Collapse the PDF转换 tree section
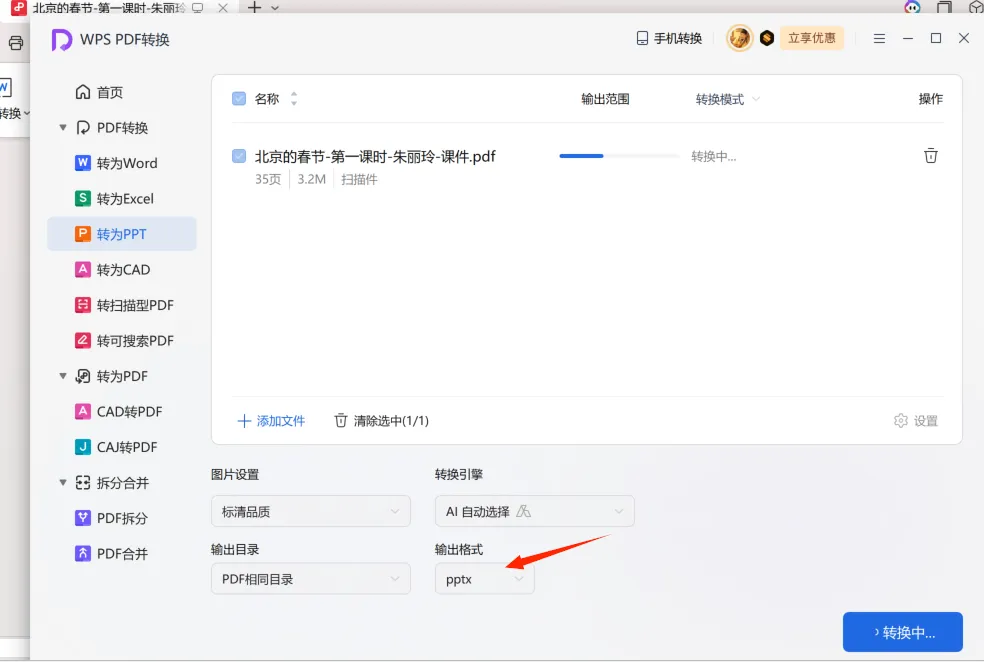The image size is (984, 662). (x=63, y=128)
